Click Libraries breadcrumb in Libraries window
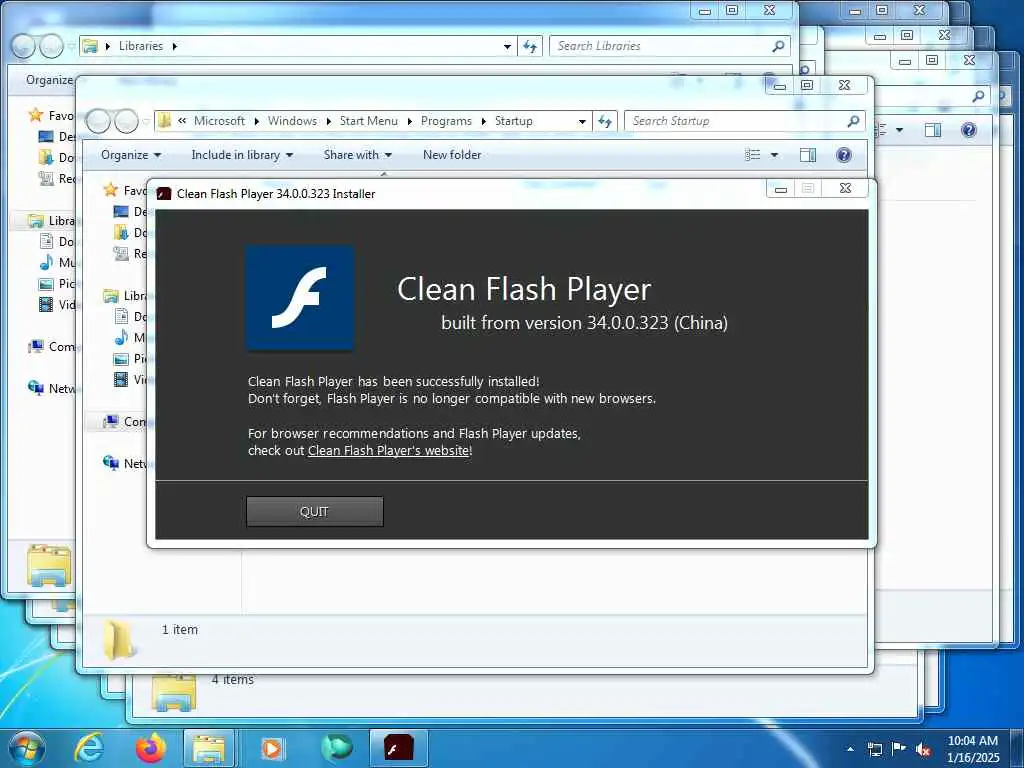This screenshot has height=768, width=1024. pyautogui.click(x=140, y=46)
